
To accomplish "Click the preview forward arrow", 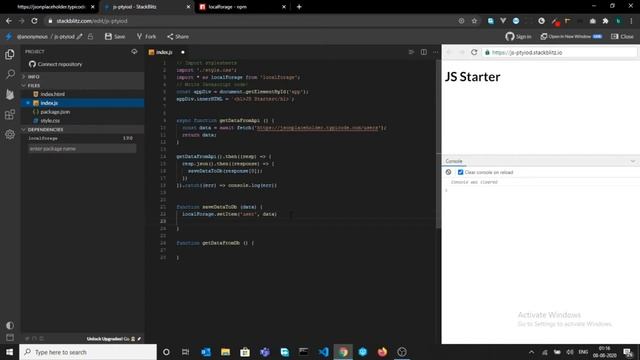I will pos(462,52).
